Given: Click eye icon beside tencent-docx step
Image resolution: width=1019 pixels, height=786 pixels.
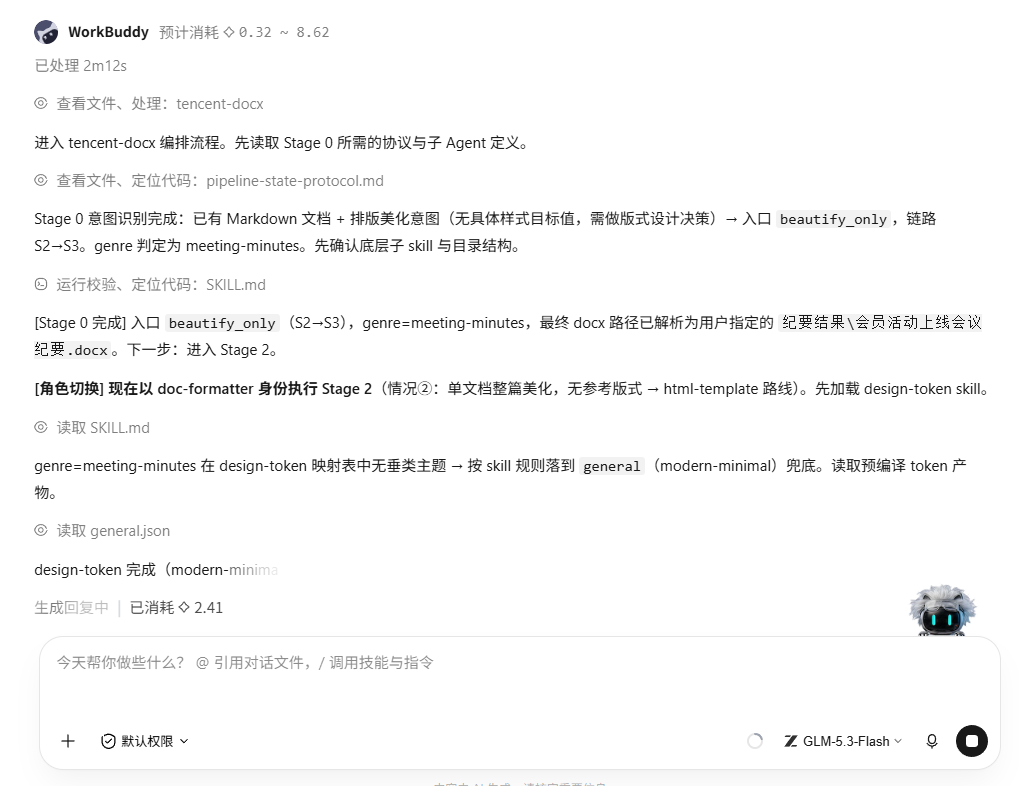Looking at the screenshot, I should click(x=41, y=103).
